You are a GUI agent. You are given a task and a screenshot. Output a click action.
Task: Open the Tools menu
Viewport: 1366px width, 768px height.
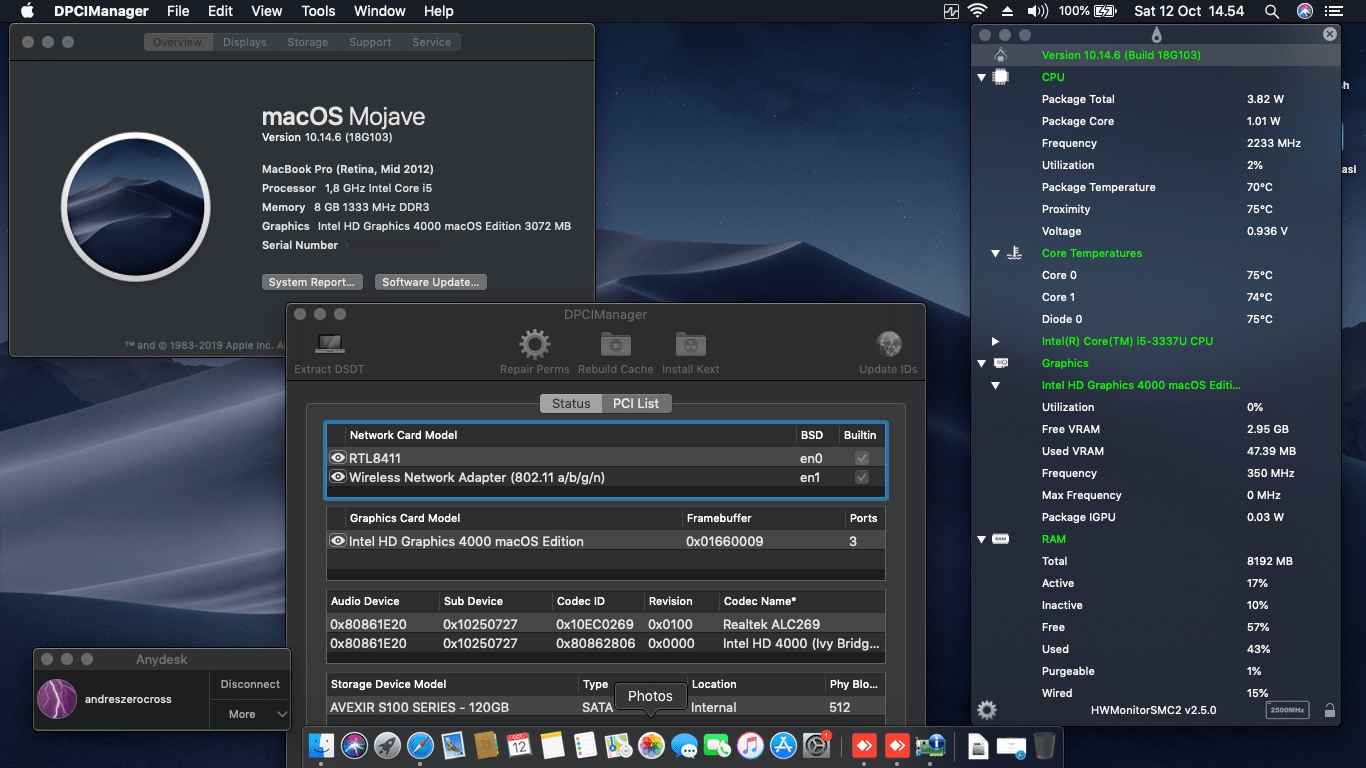317,11
